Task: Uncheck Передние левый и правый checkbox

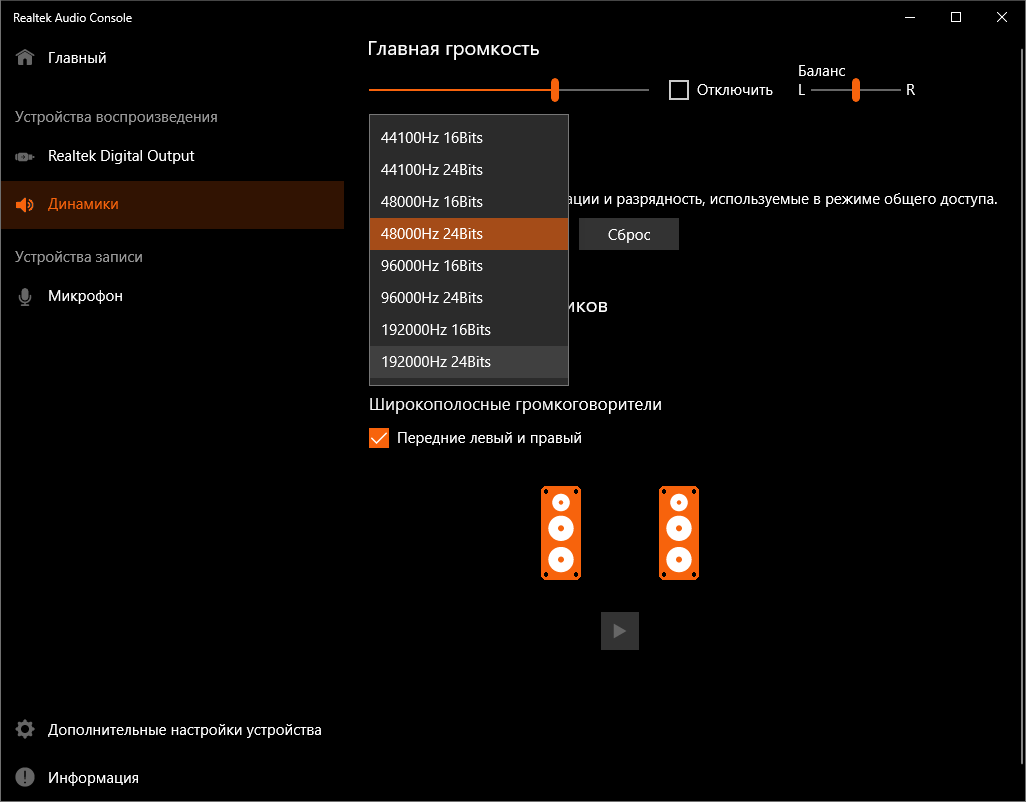Action: [379, 438]
